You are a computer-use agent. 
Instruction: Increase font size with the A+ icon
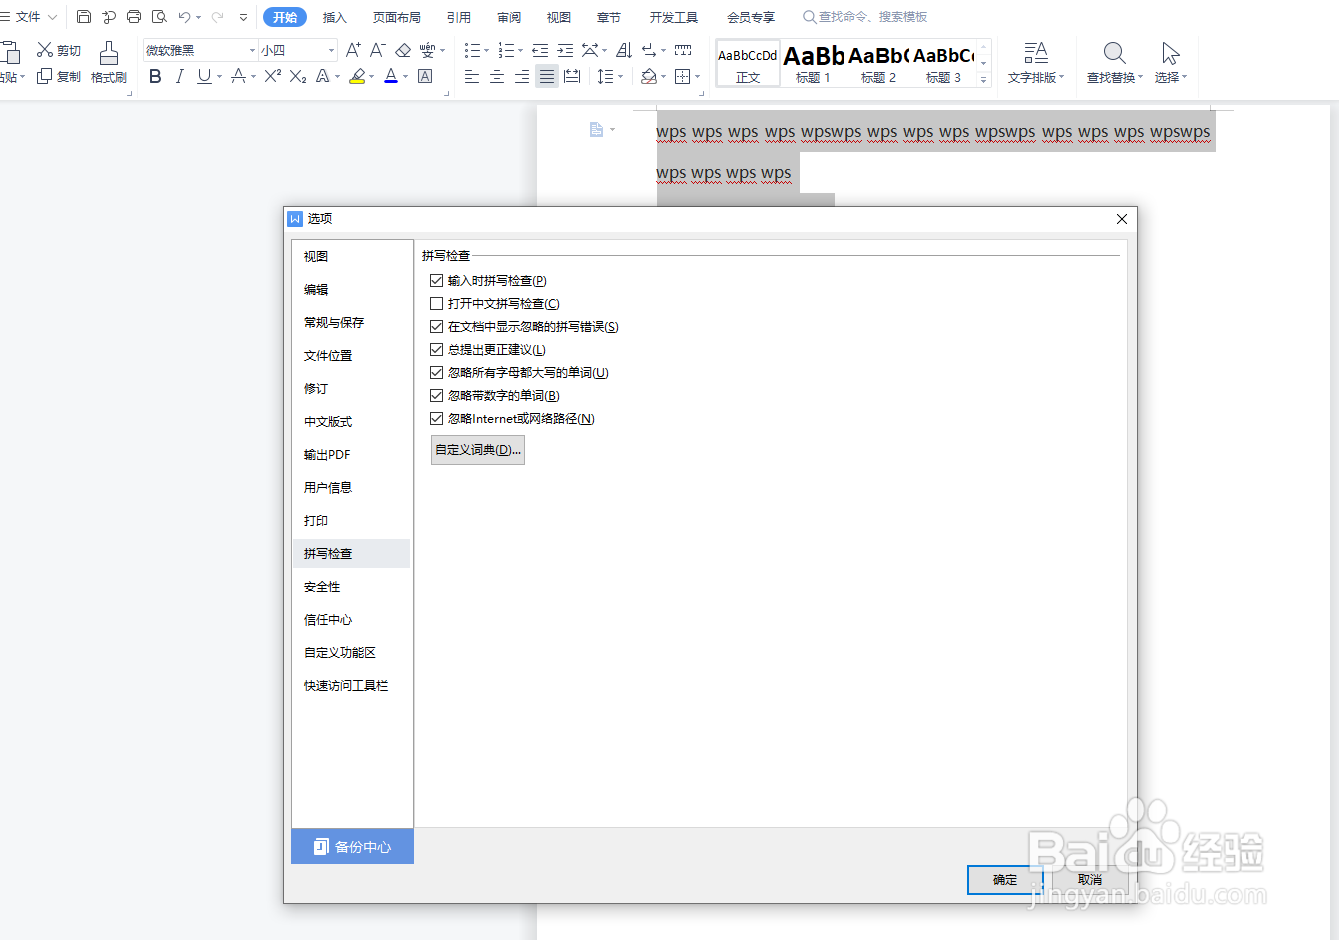(x=353, y=50)
